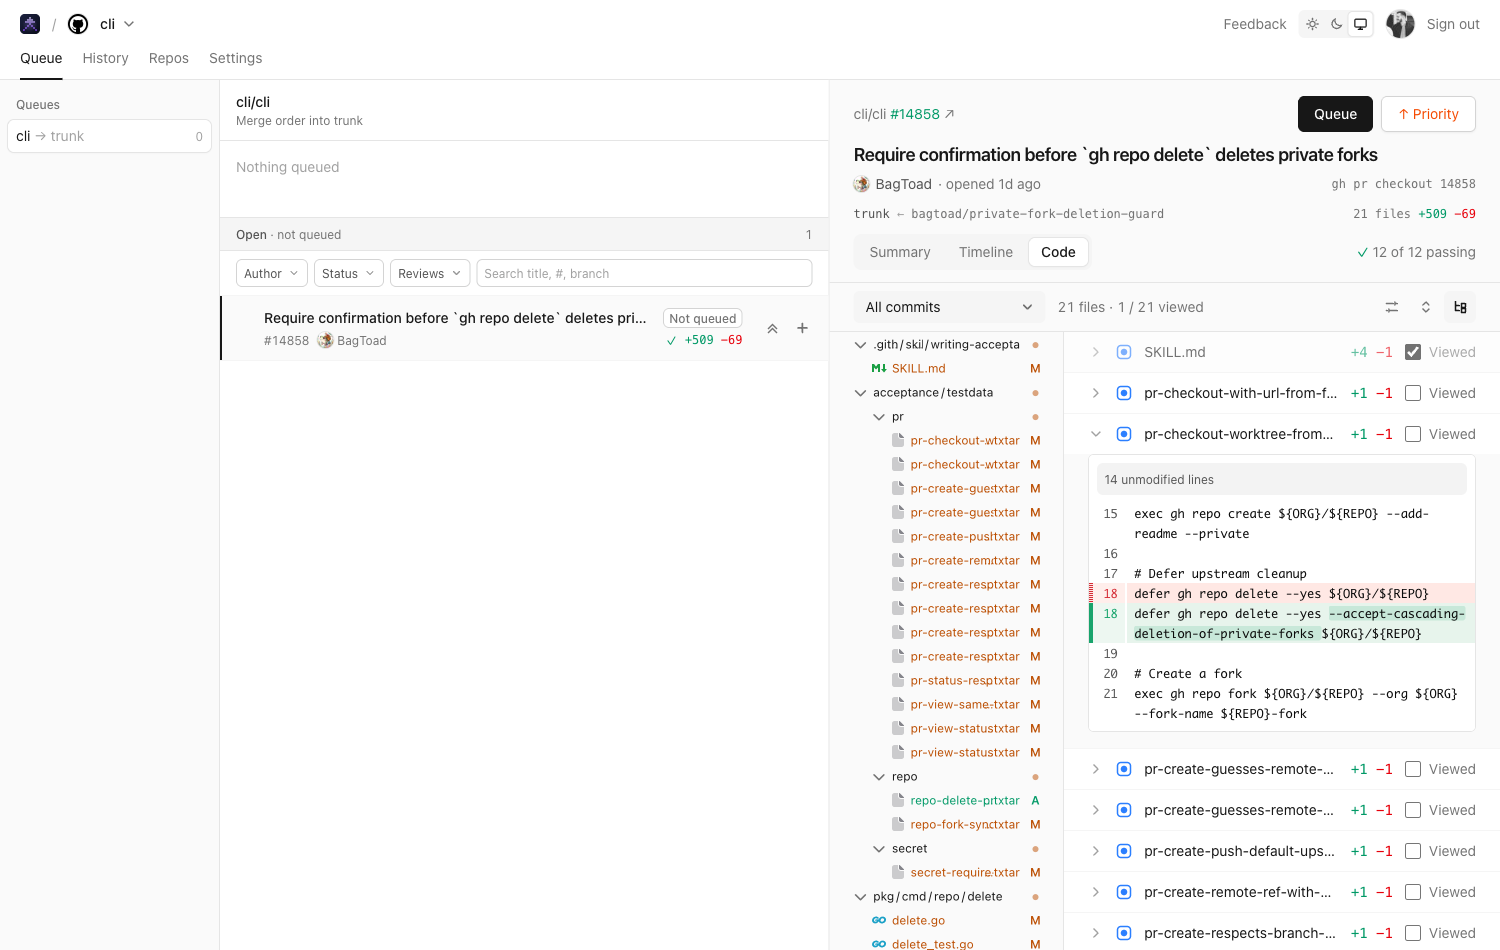Open diff settings sliders icon
This screenshot has width=1500, height=950.
click(1392, 307)
